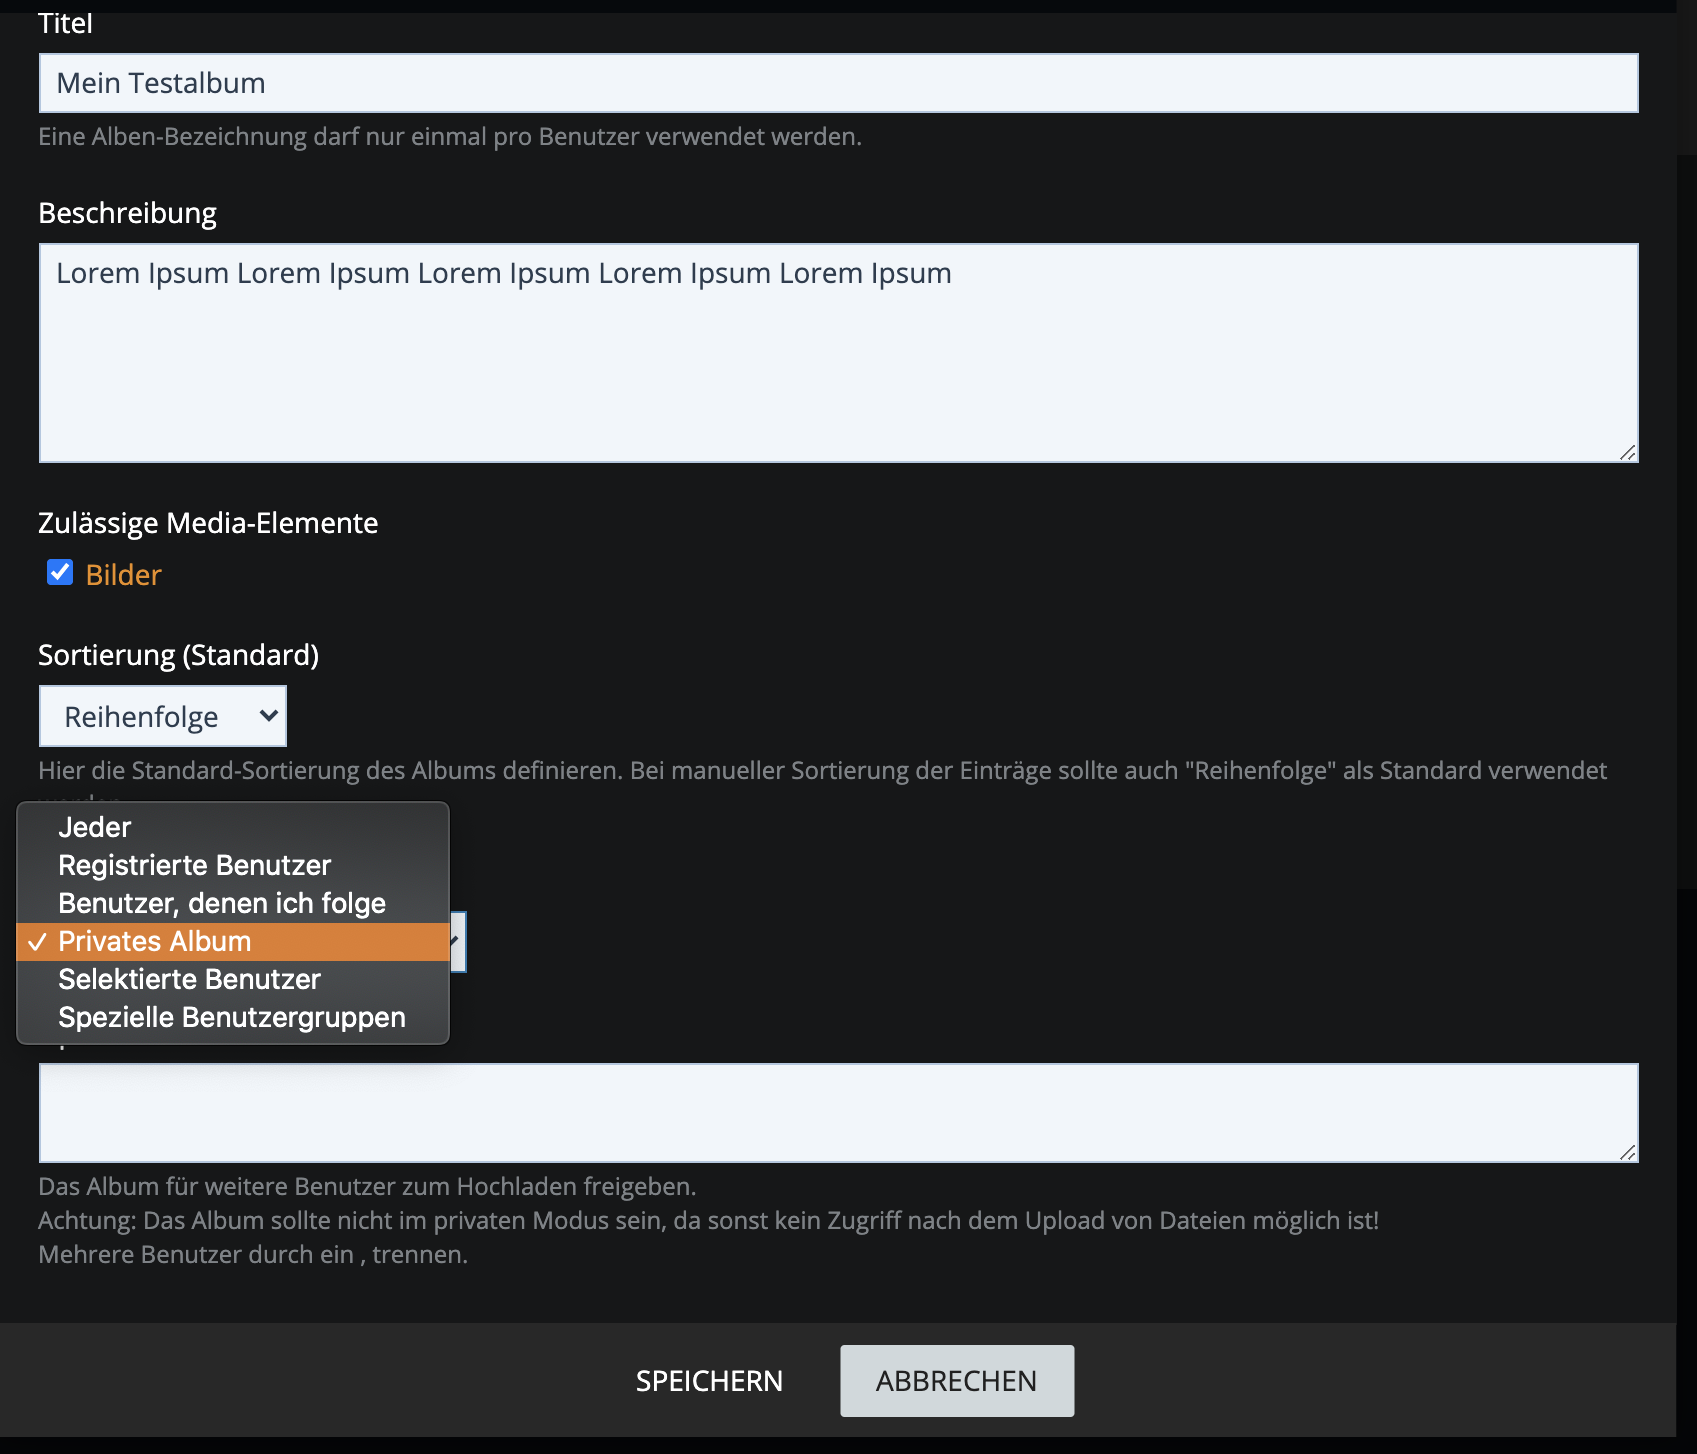Select Jeder from the visibility list
1697x1454 pixels.
[x=95, y=827]
